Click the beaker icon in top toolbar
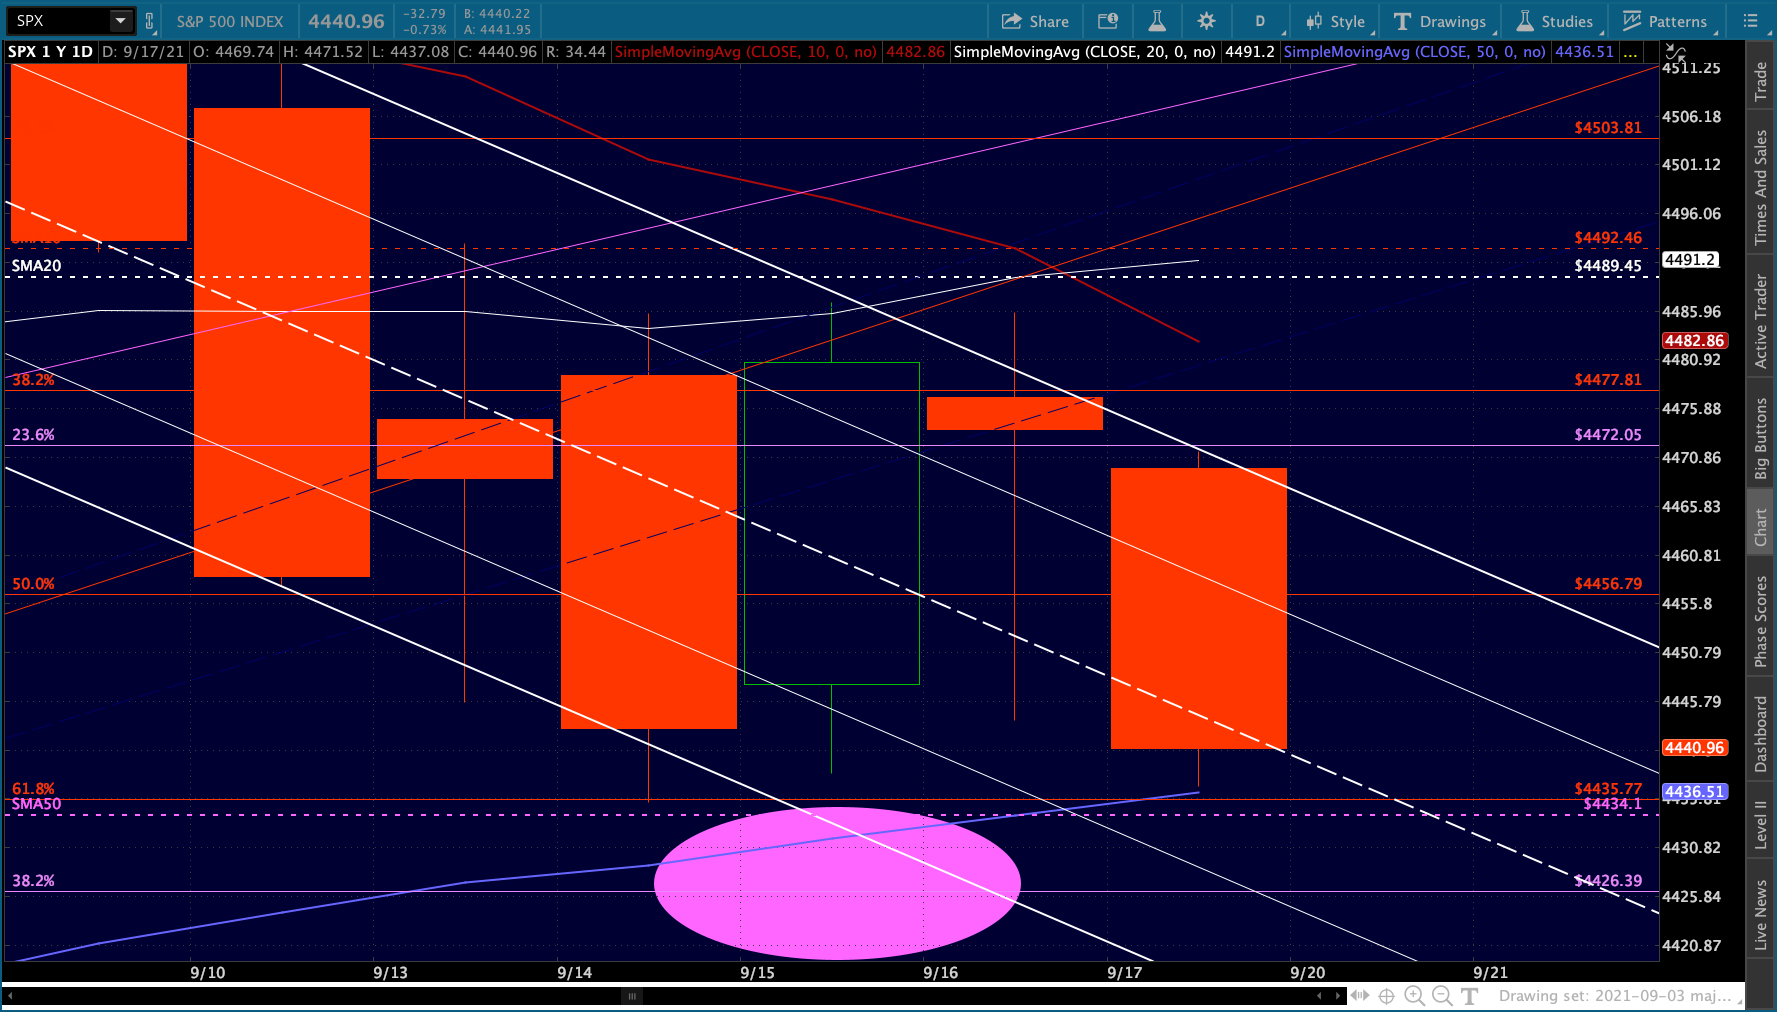This screenshot has width=1777, height=1012. (1157, 21)
